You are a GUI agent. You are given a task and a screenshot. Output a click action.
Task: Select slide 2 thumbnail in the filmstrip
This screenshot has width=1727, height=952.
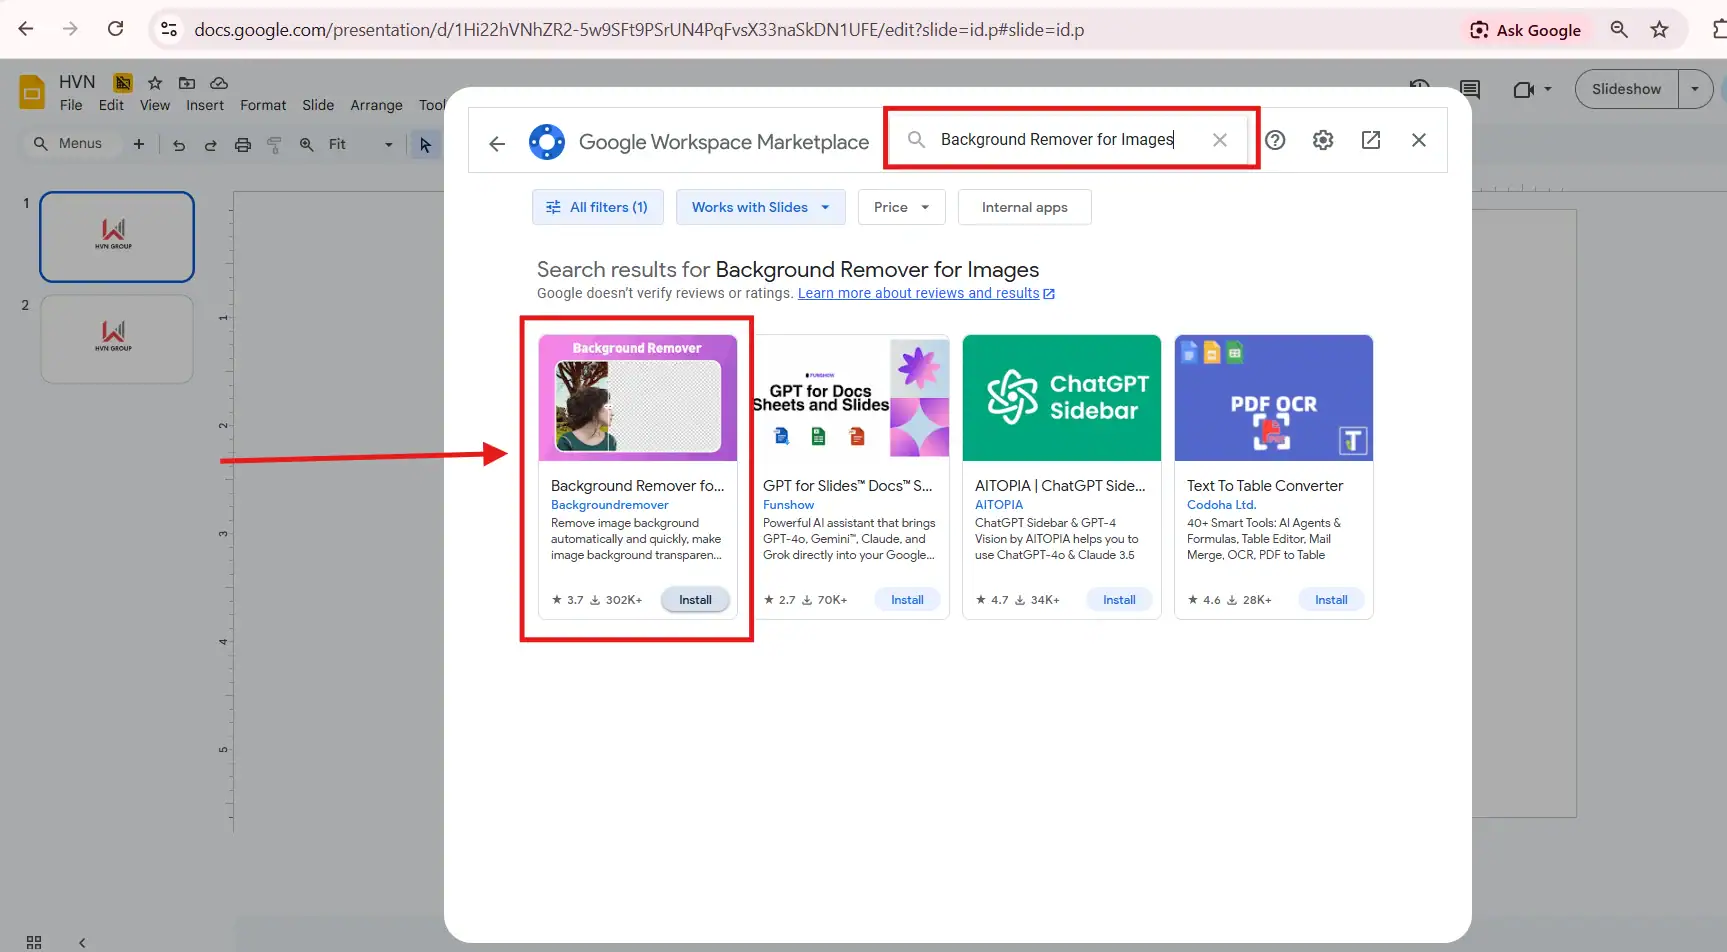click(x=116, y=339)
